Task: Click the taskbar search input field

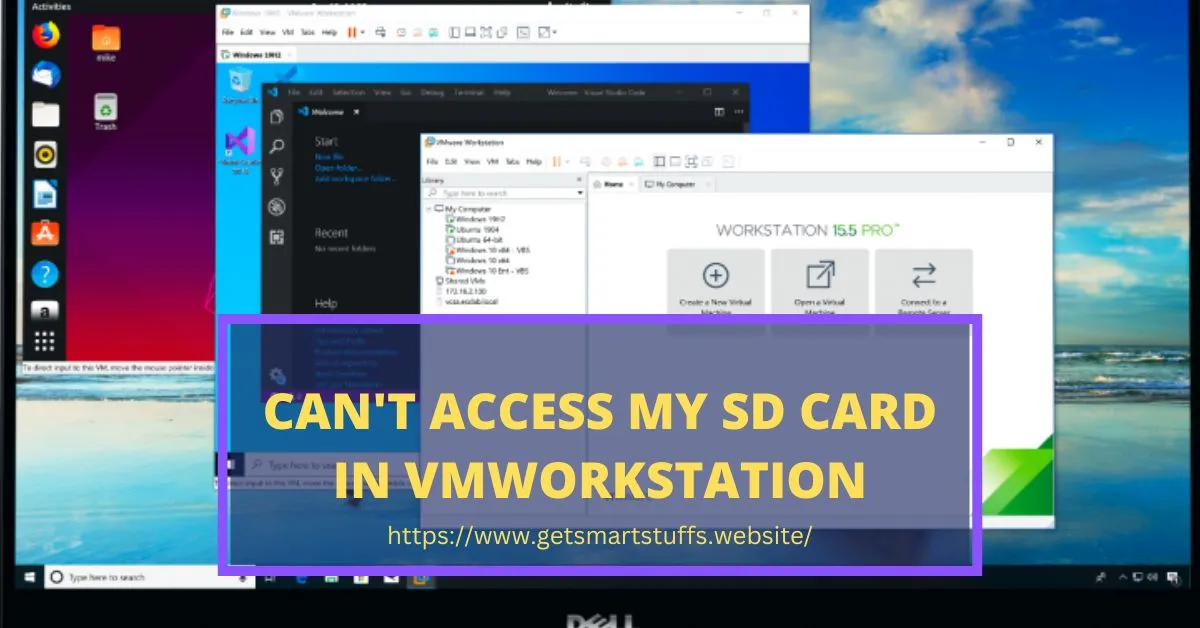Action: (x=150, y=577)
